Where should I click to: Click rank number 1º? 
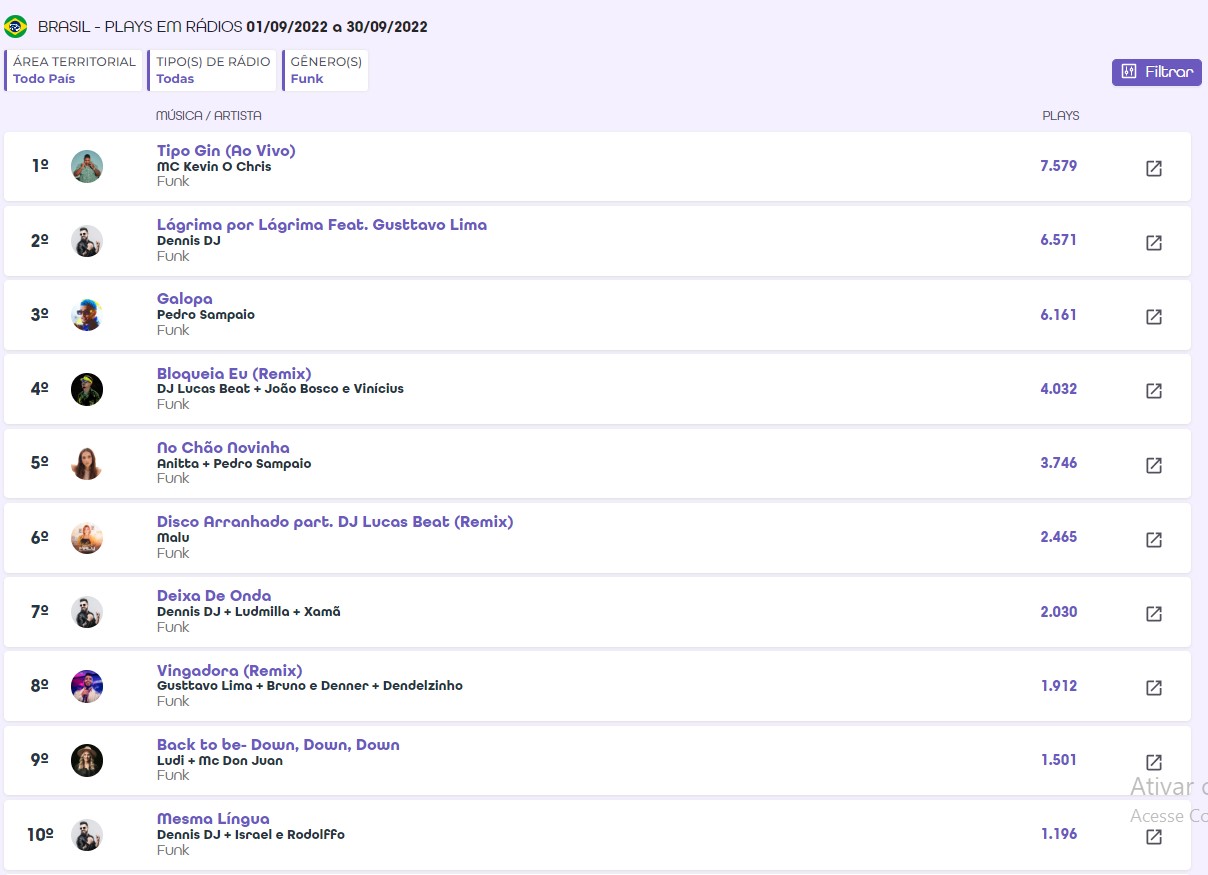[40, 166]
